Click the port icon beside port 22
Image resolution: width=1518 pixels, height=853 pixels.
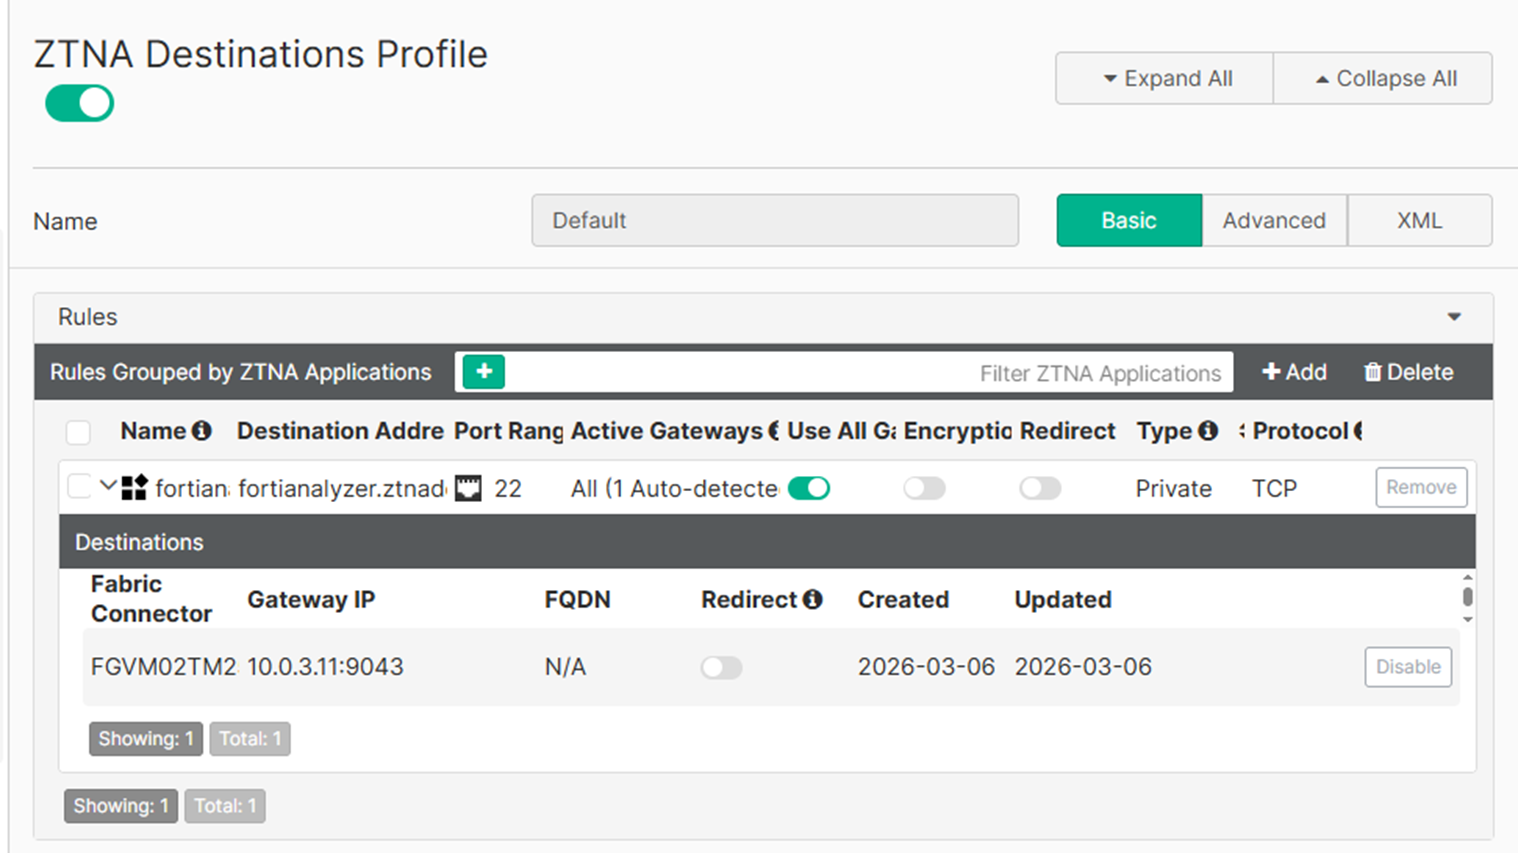(468, 488)
